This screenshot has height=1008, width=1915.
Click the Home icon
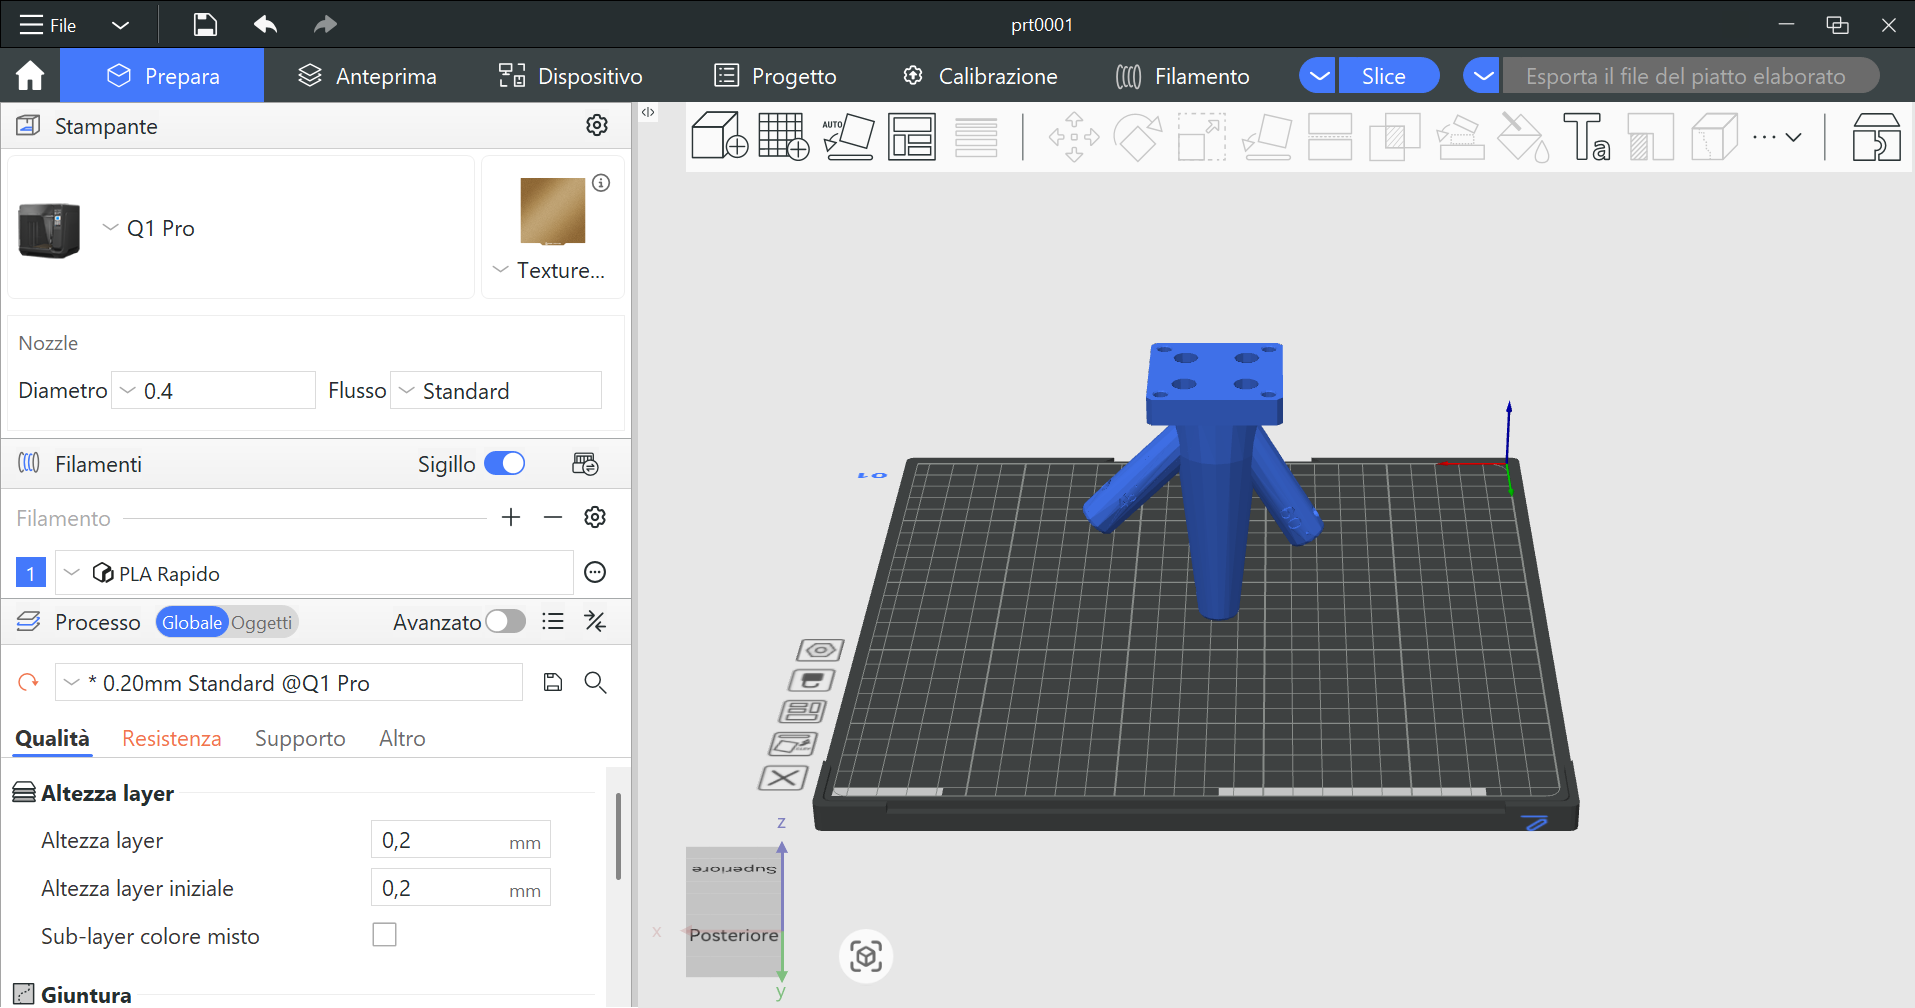(30, 76)
